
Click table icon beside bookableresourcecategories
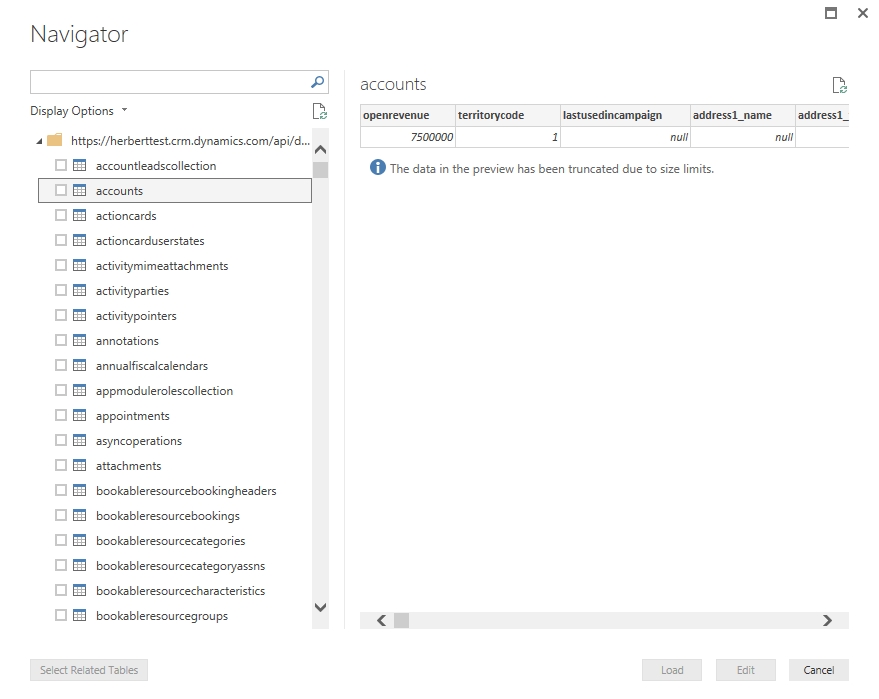(x=80, y=540)
